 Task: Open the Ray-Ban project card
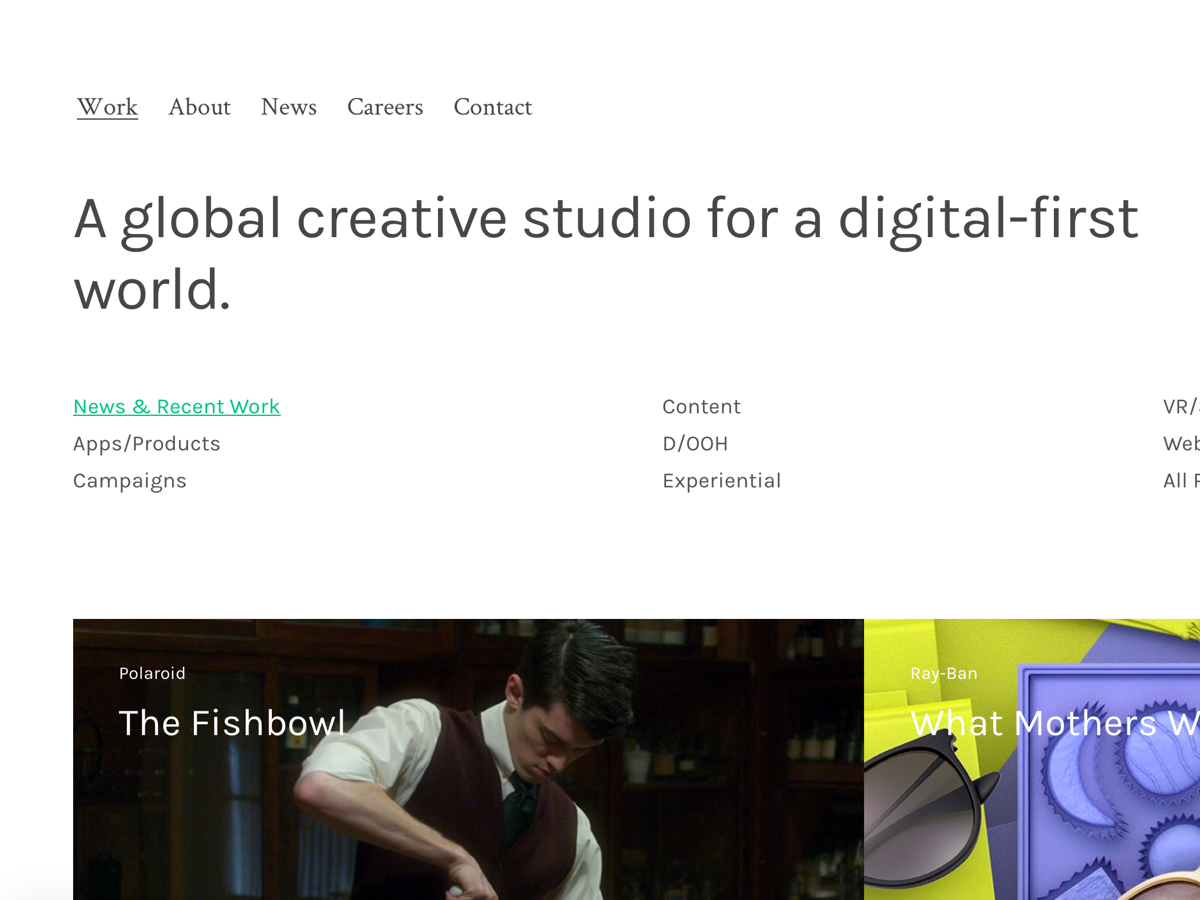(x=1032, y=760)
